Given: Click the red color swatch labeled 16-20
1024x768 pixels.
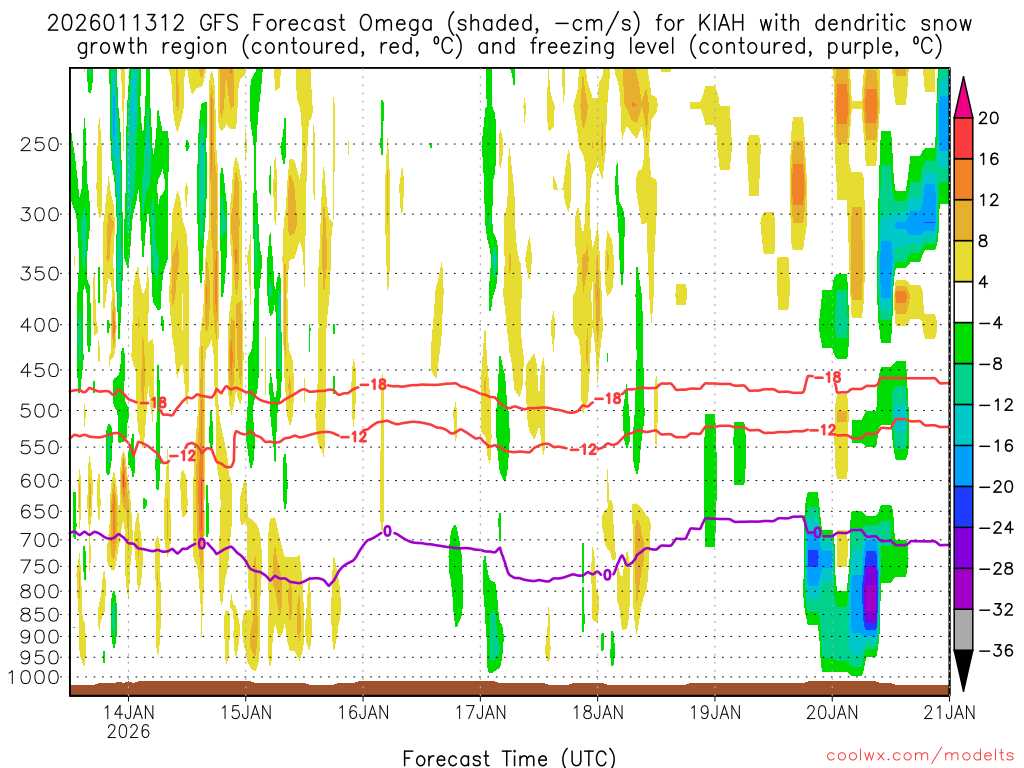Looking at the screenshot, I should (963, 138).
